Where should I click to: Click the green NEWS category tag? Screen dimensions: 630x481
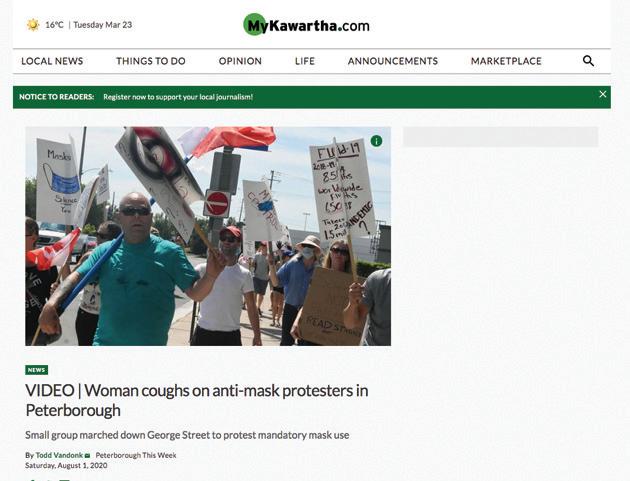(x=37, y=370)
